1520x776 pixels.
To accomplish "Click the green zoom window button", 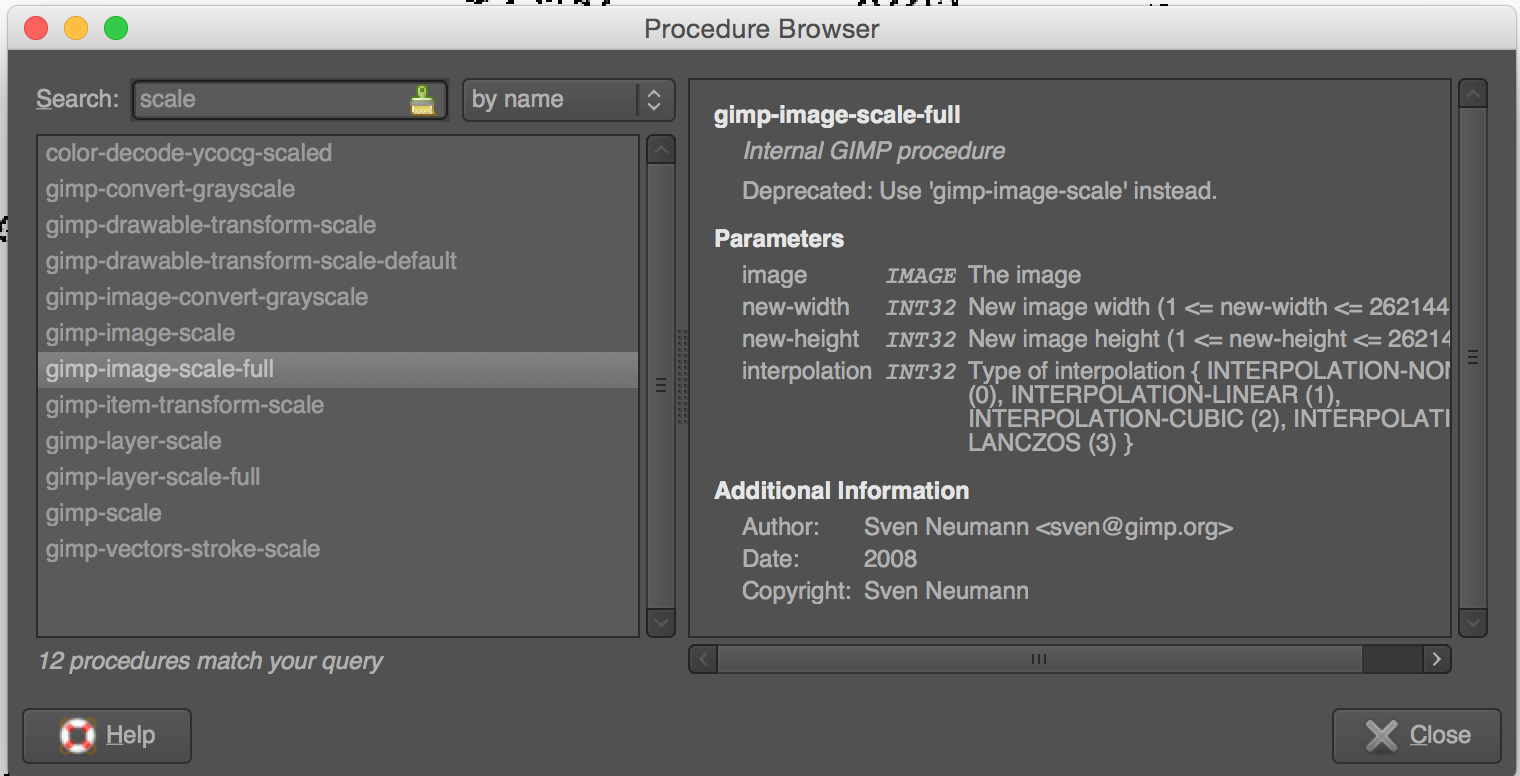I will point(116,28).
